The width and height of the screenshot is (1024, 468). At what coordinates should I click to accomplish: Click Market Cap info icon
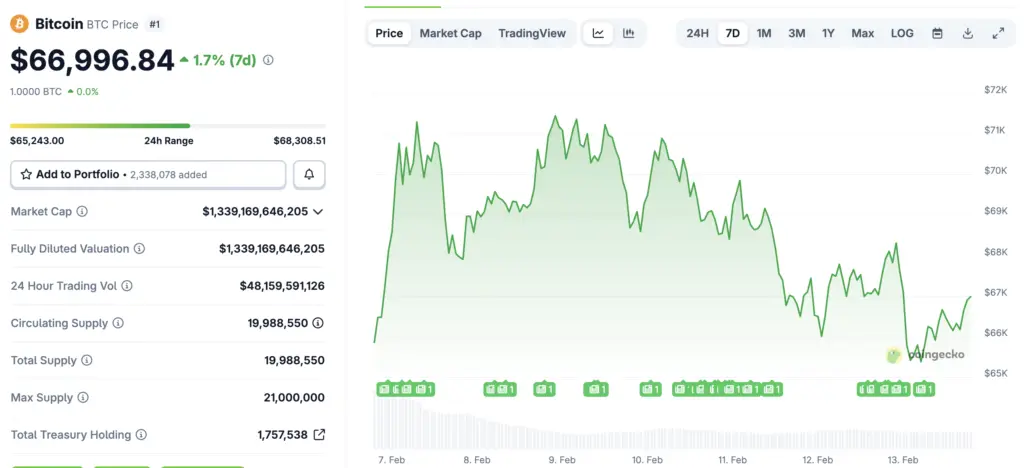(x=82, y=212)
